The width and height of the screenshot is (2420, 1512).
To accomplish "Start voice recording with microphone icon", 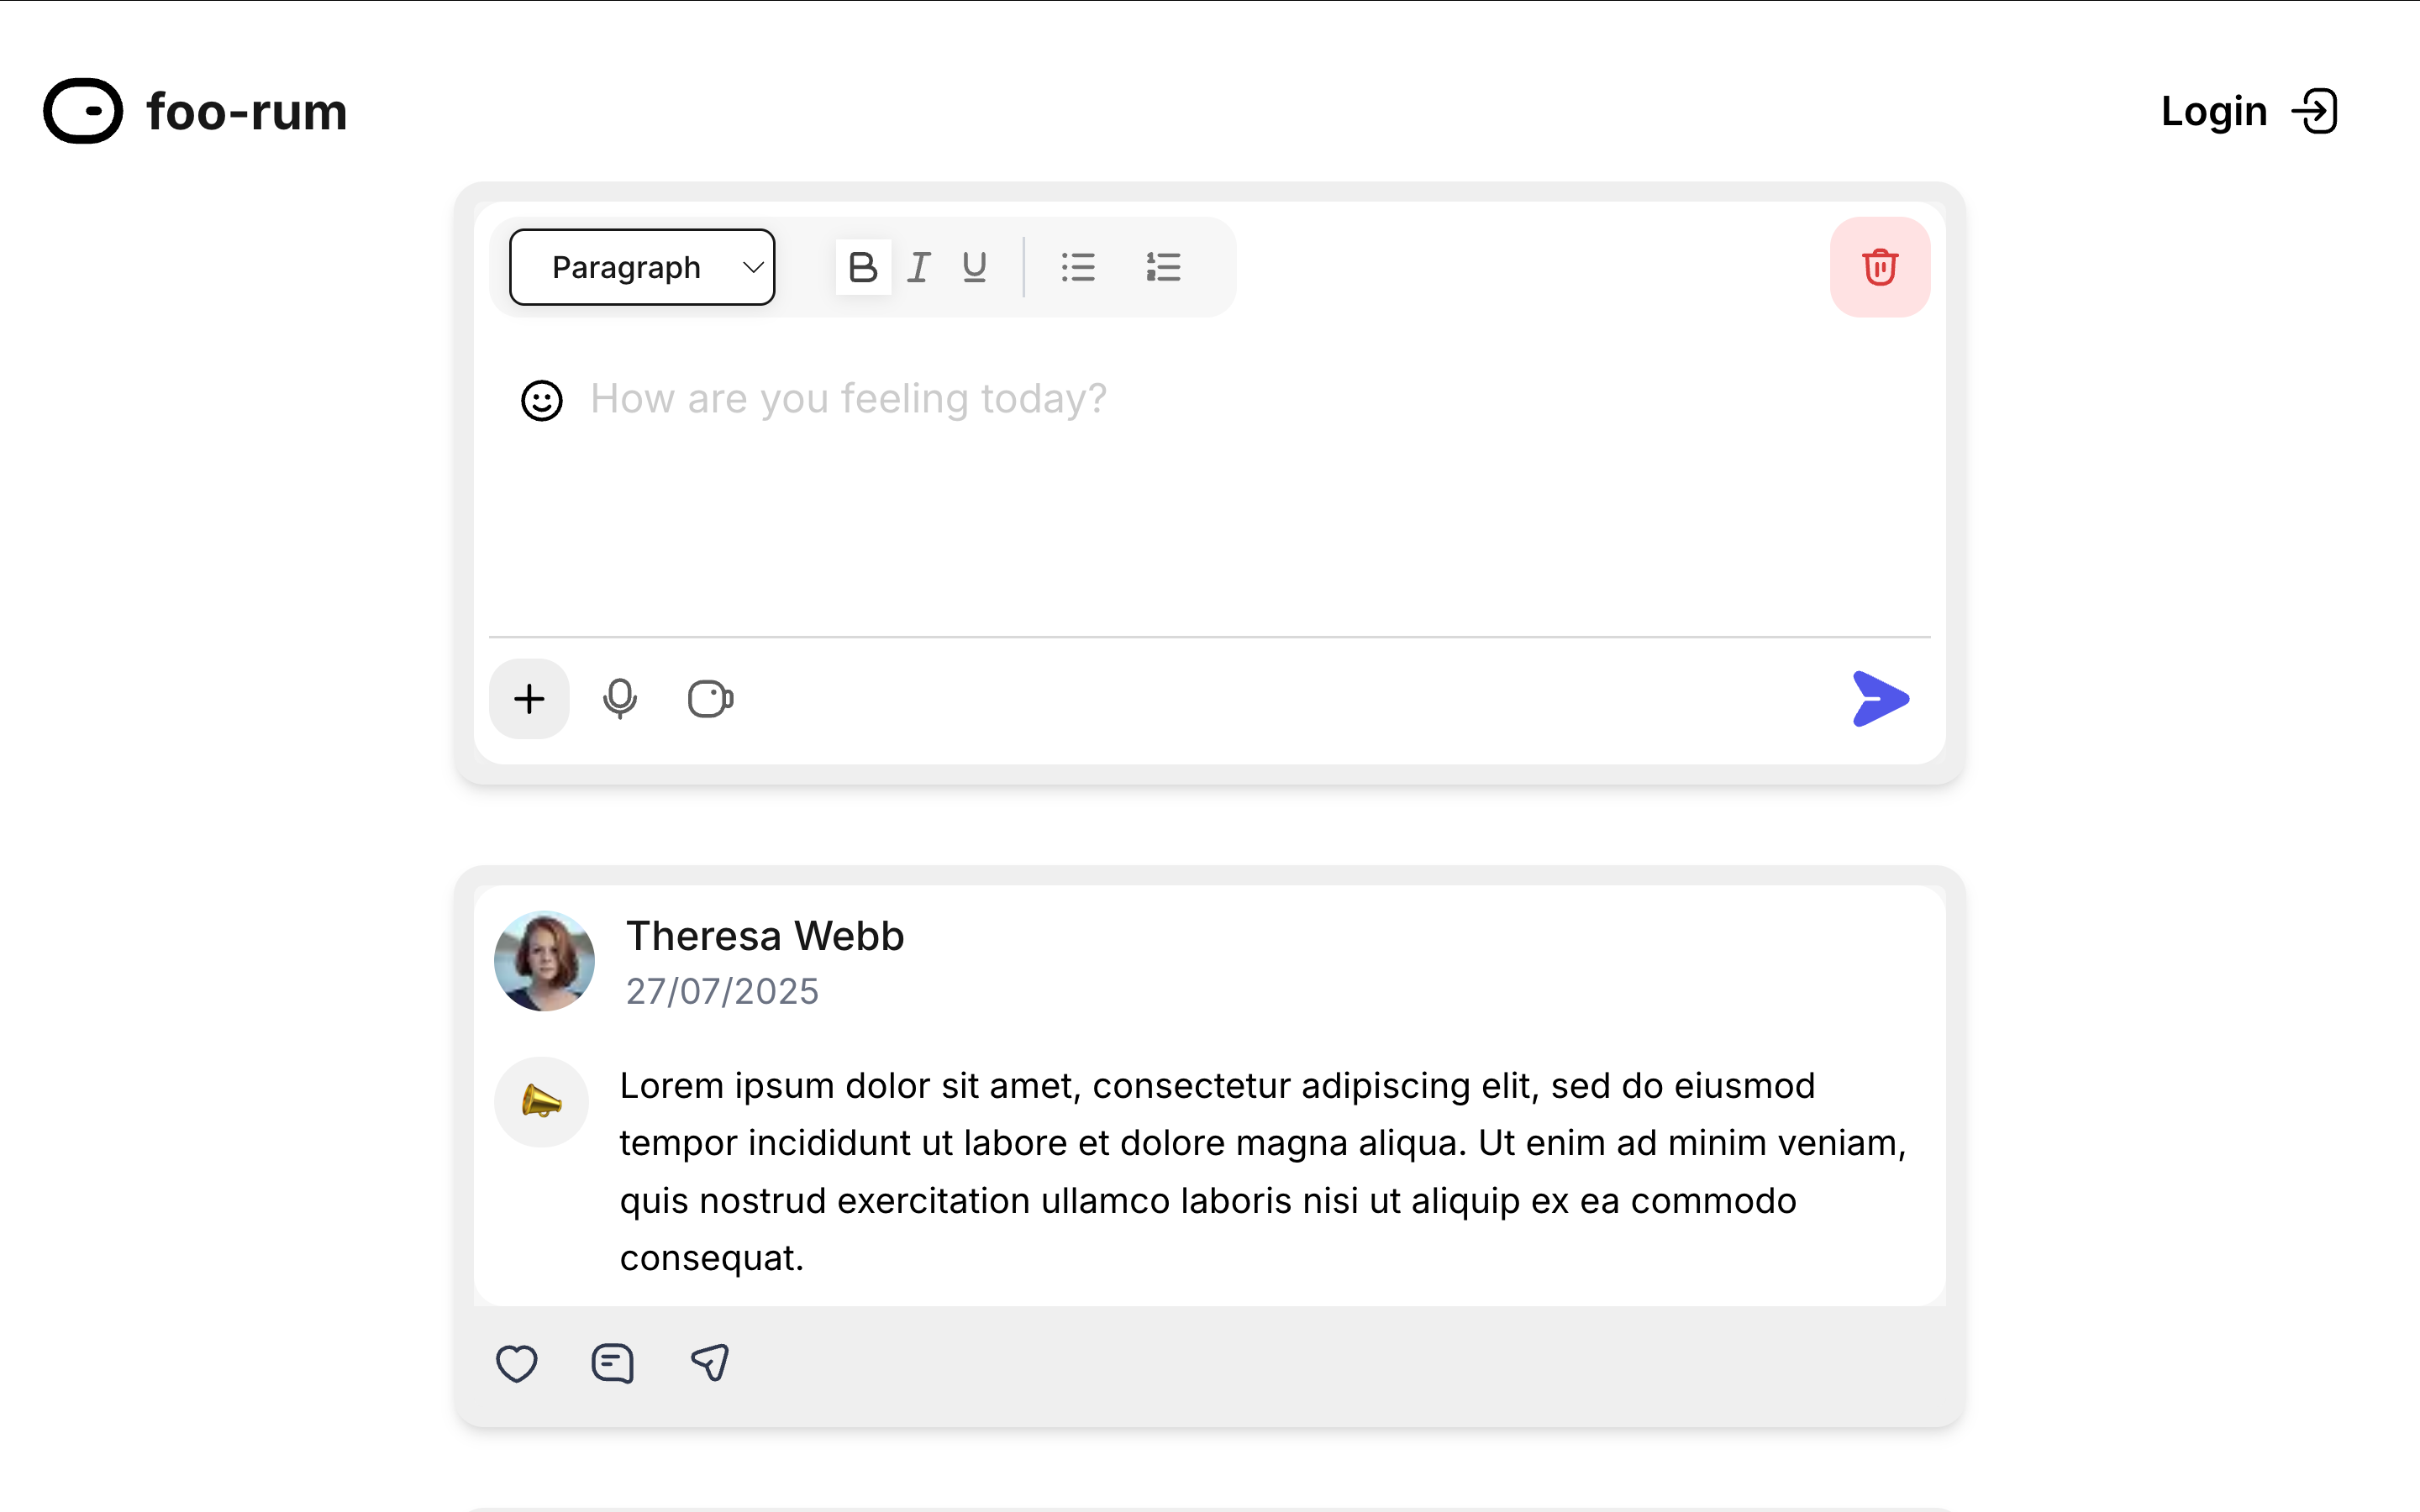I will tap(620, 699).
